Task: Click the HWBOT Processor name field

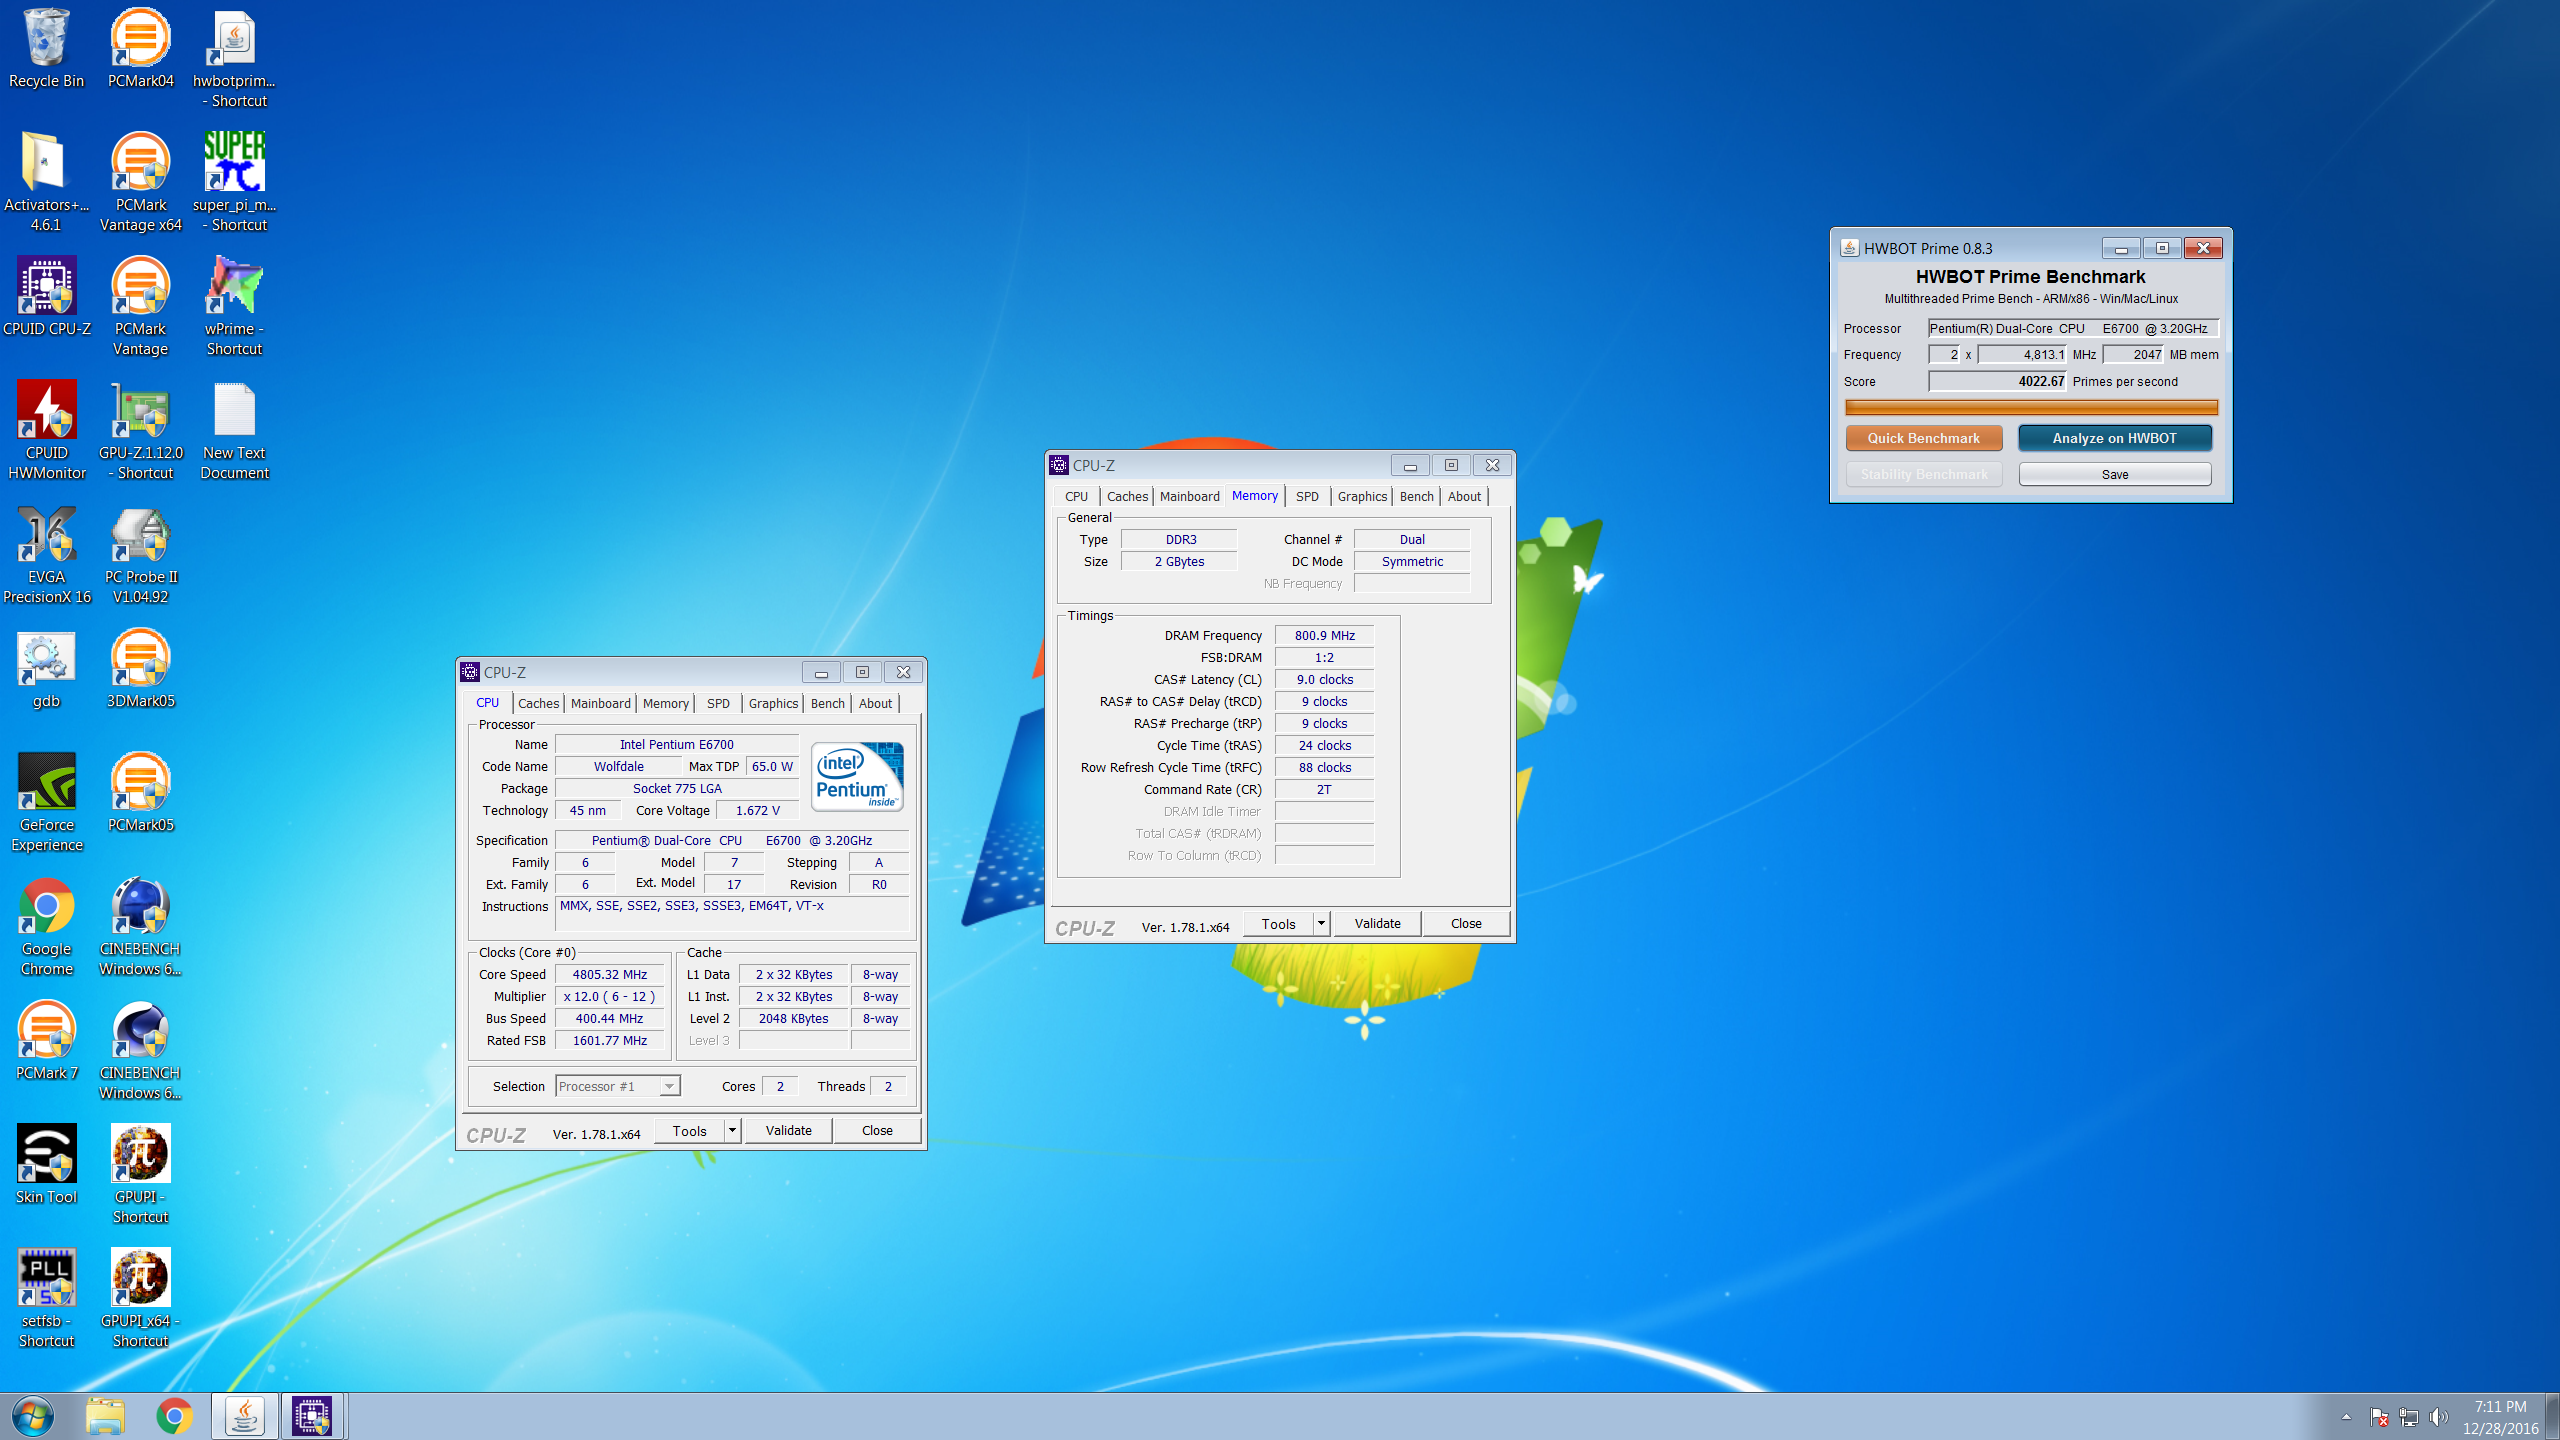Action: [2073, 328]
